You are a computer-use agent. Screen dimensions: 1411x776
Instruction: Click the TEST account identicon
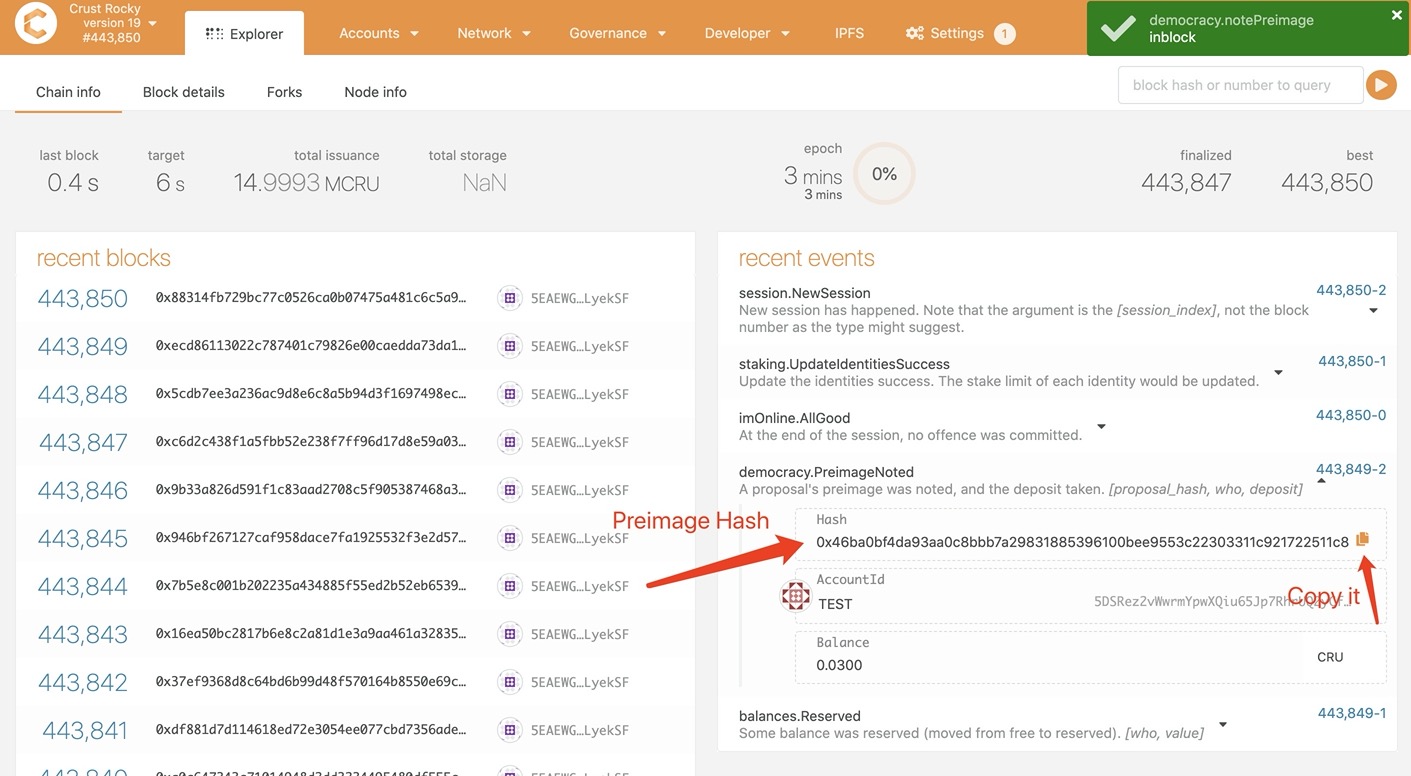795,596
